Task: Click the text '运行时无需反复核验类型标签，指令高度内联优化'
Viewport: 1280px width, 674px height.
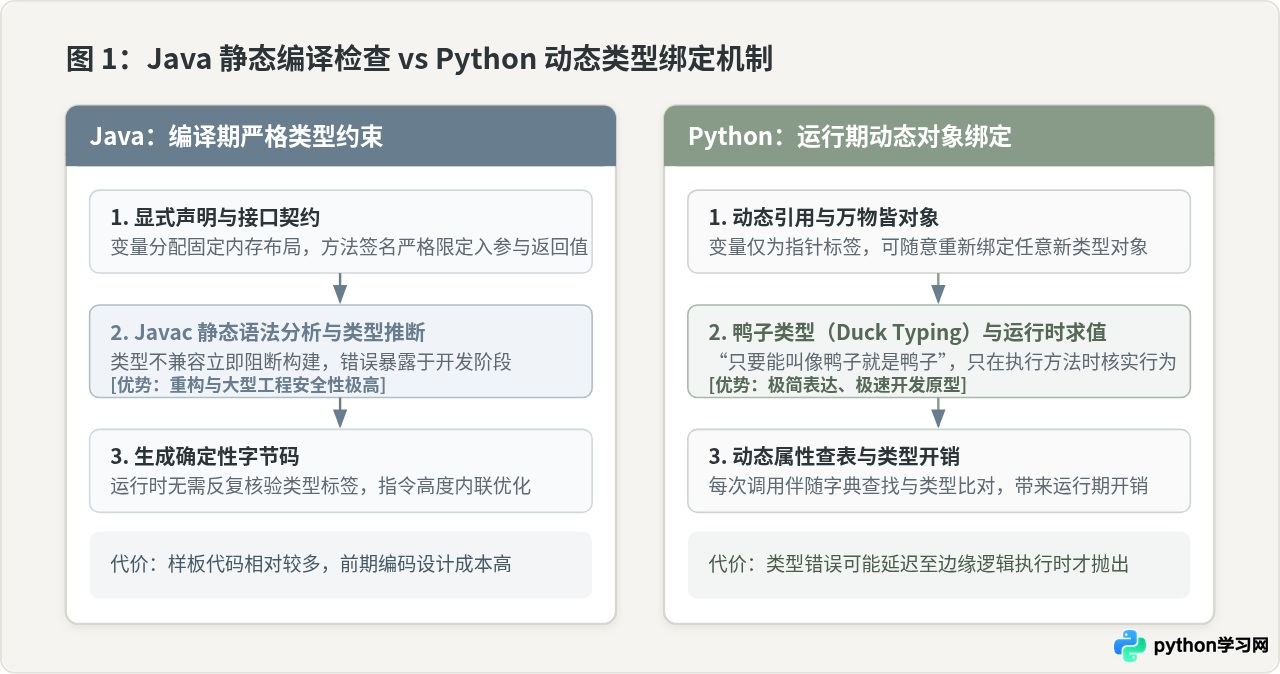Action: pos(320,486)
